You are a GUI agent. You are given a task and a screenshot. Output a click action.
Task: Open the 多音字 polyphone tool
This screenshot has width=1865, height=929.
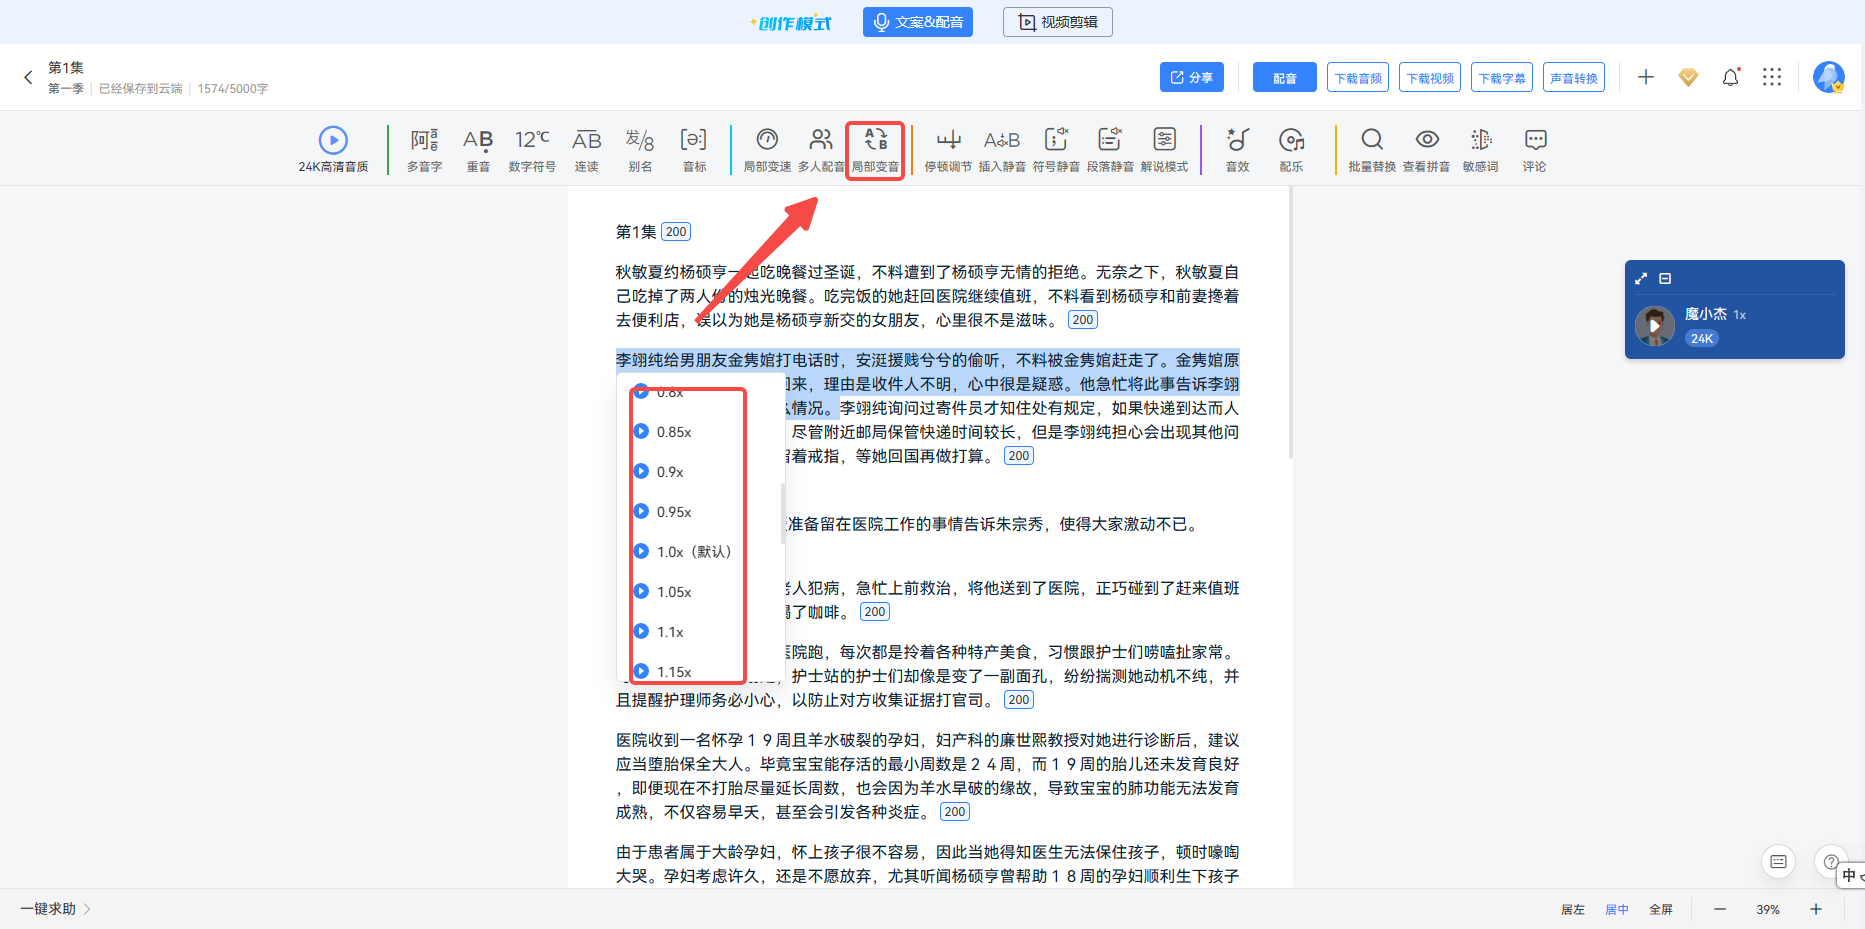click(x=424, y=148)
